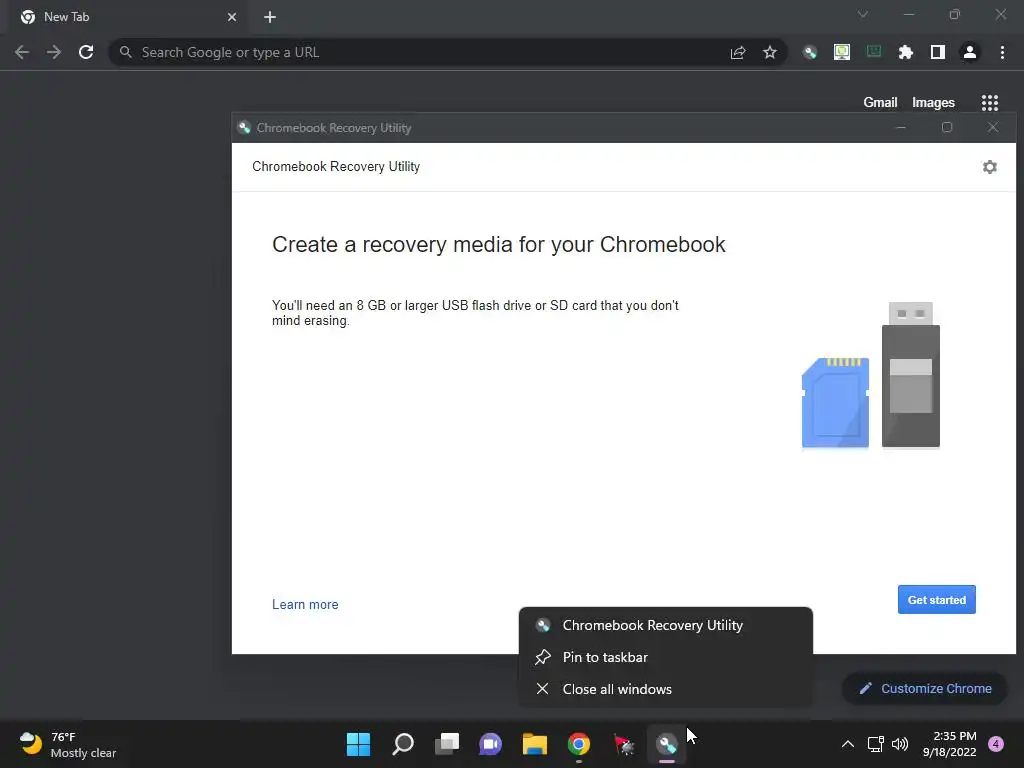Go forward in Chrome navigation
The height and width of the screenshot is (768, 1024).
click(54, 52)
